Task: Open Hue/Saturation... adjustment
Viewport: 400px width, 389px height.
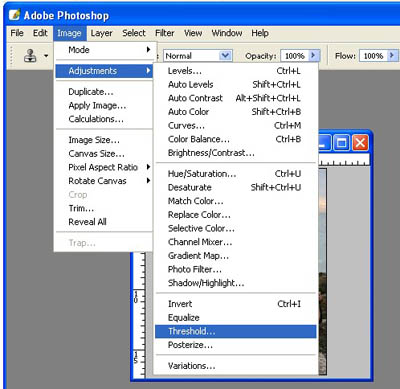Action: coord(236,174)
